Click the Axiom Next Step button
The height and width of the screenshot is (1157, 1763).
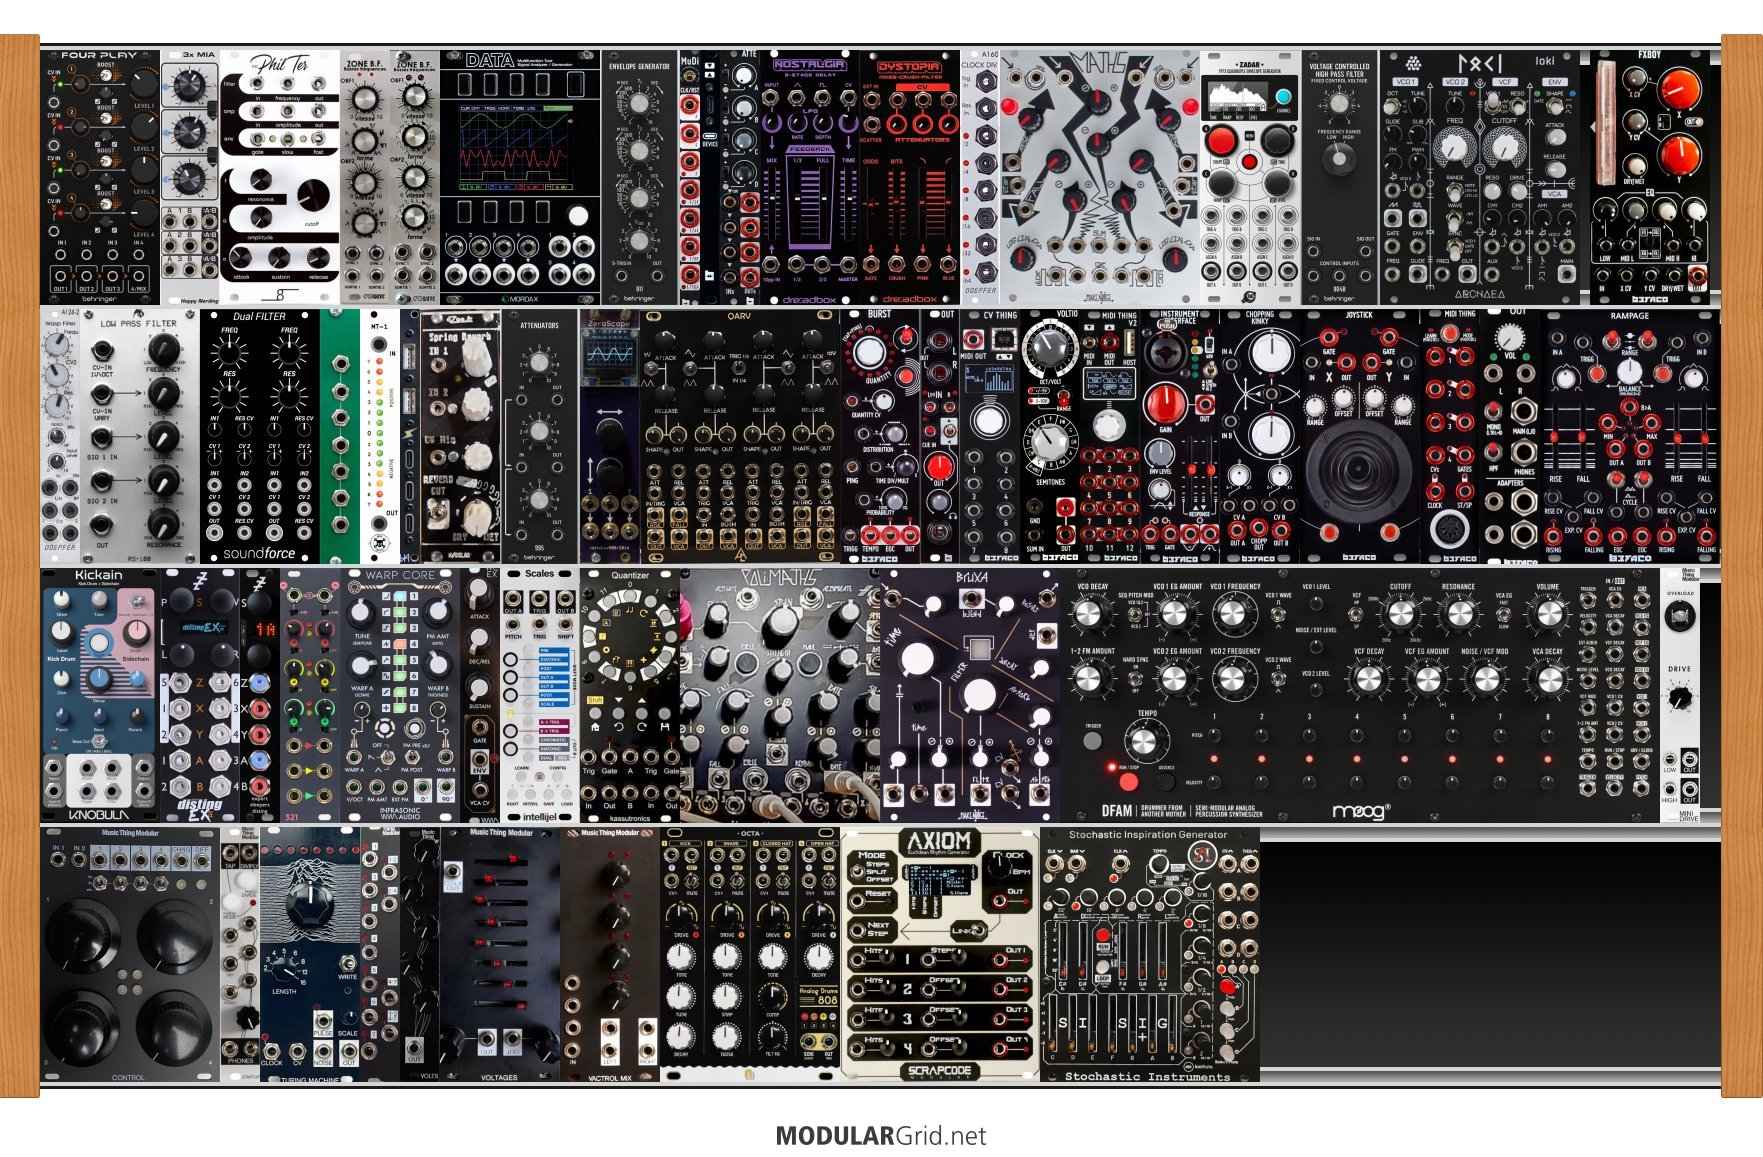coord(858,931)
